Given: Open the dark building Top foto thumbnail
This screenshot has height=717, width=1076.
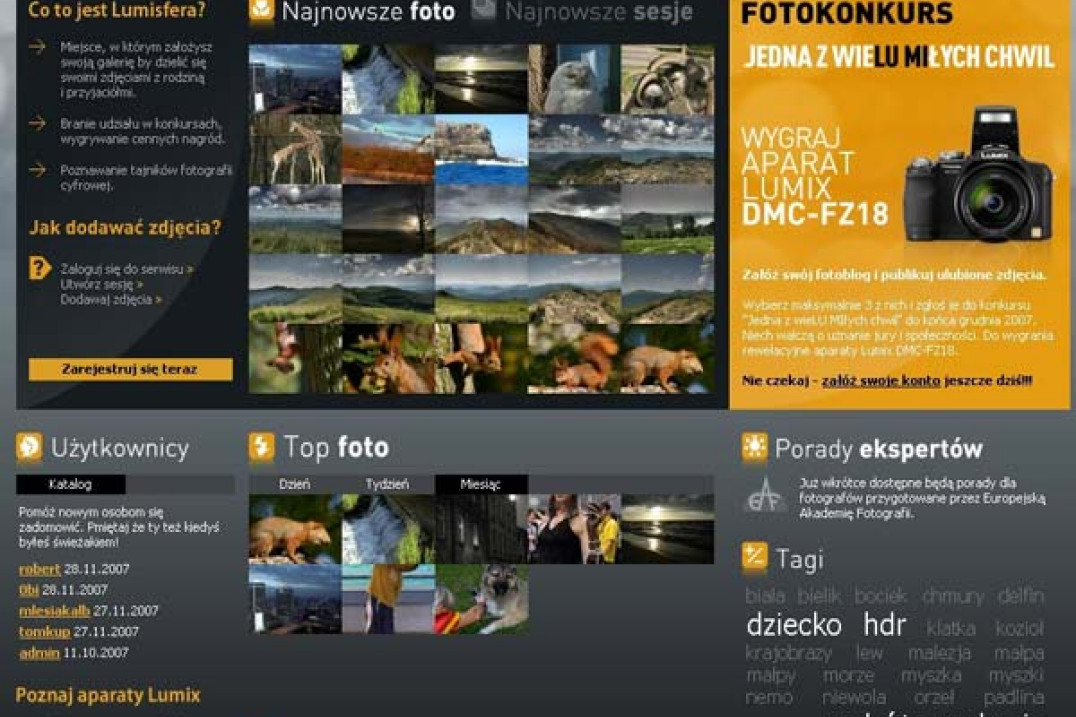Looking at the screenshot, I should coord(481,529).
